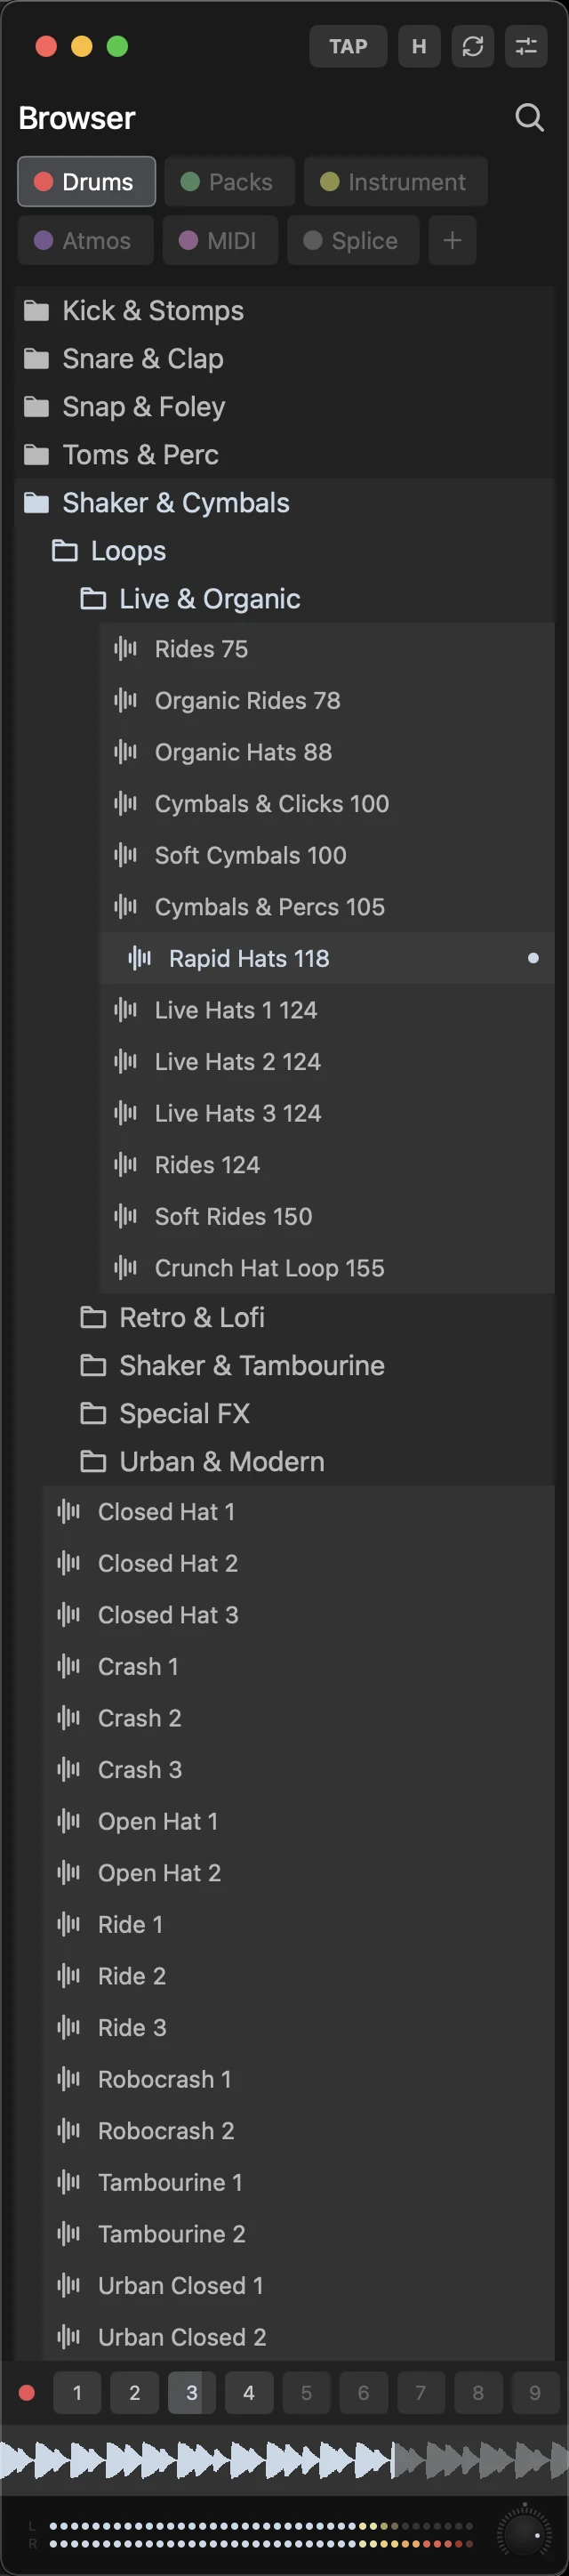
Task: Click the refresh/sync arrows icon
Action: point(473,46)
